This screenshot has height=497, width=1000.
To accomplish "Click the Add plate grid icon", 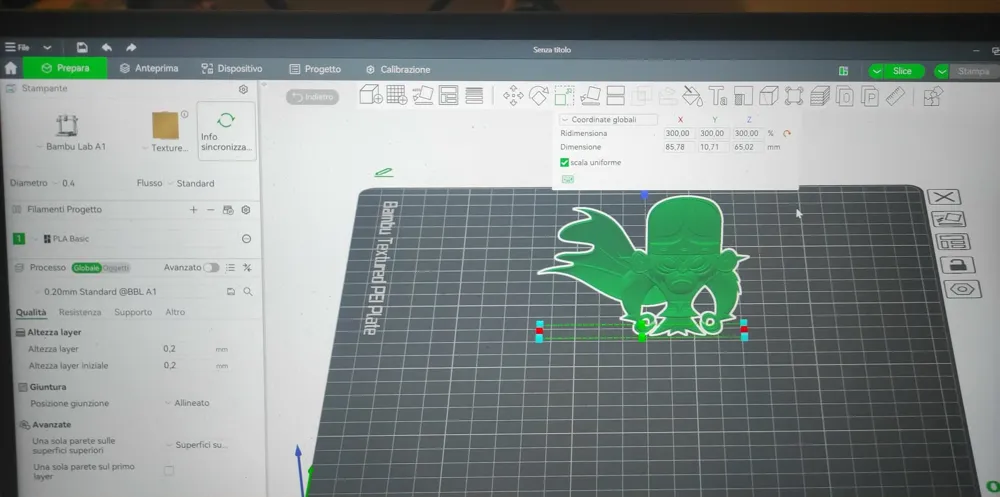I will 397,95.
